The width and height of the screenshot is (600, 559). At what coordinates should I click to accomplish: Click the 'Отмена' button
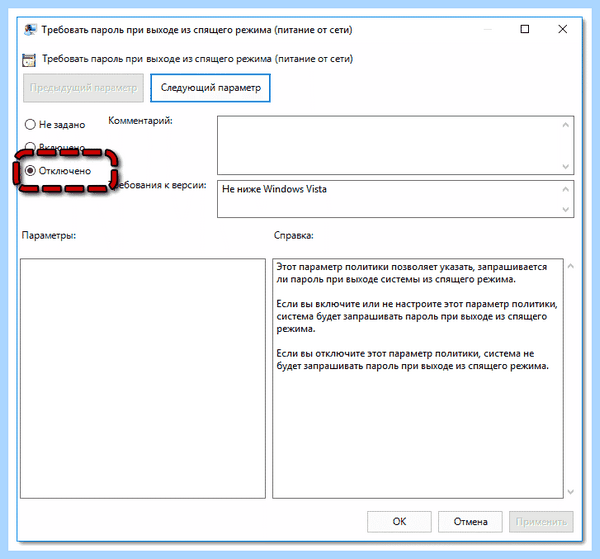[x=470, y=522]
